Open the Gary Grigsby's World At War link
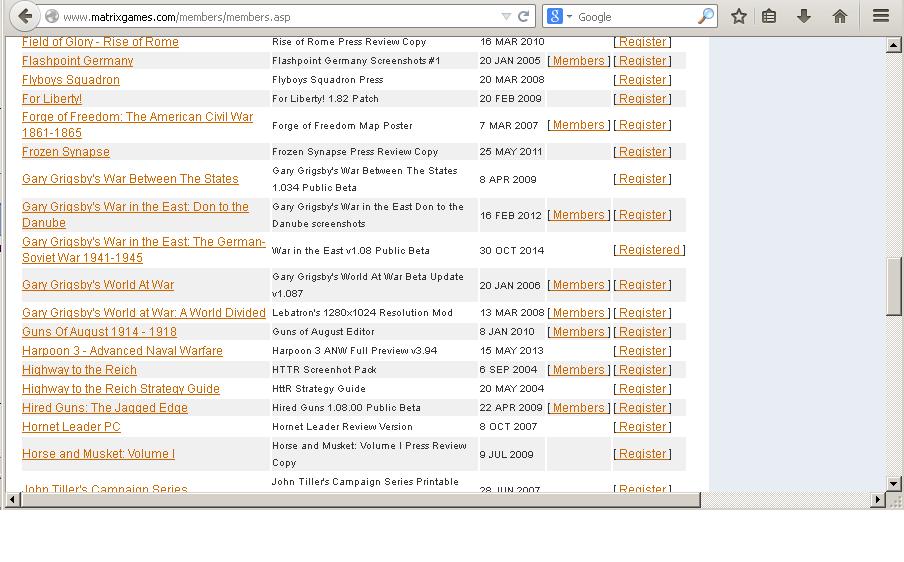The width and height of the screenshot is (904, 562). pyautogui.click(x=98, y=285)
